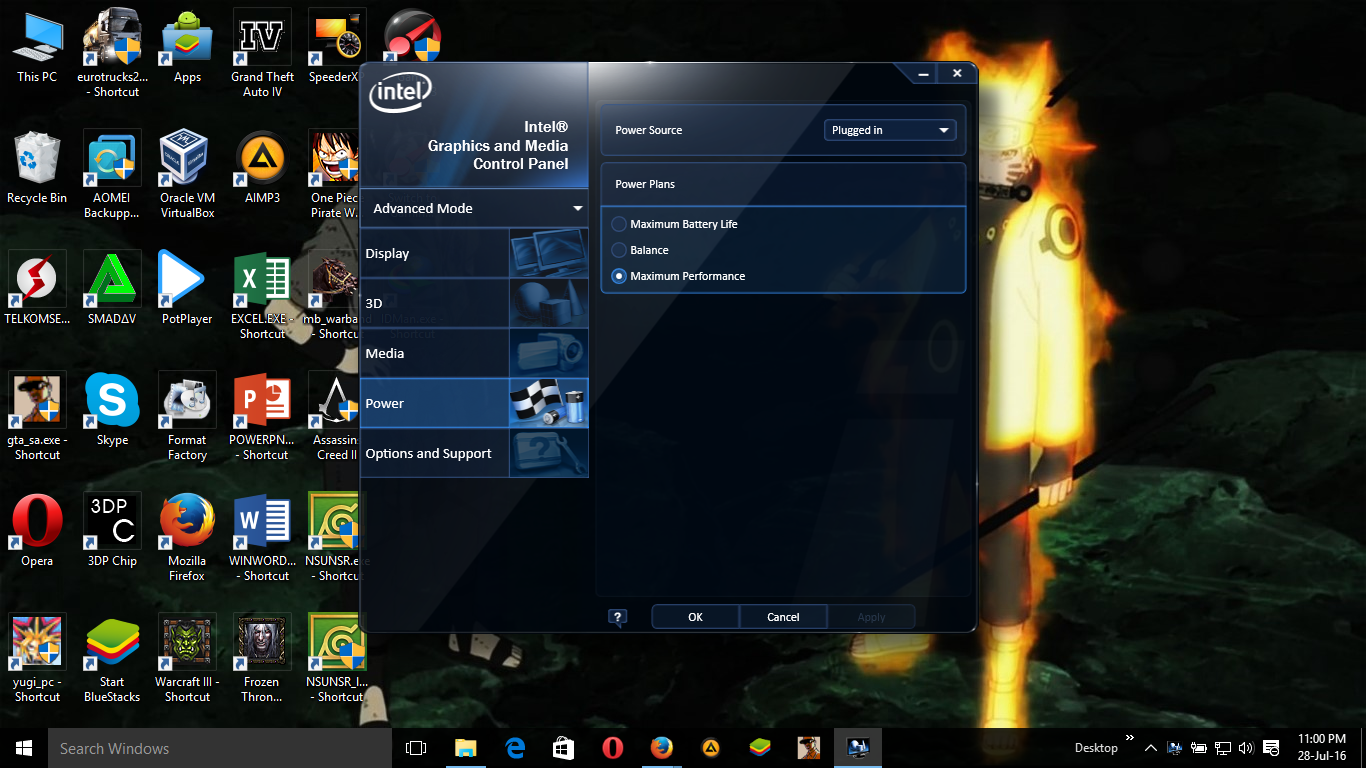Select the Mozilla Firefox desktop icon
This screenshot has width=1366, height=768.
coord(187,537)
